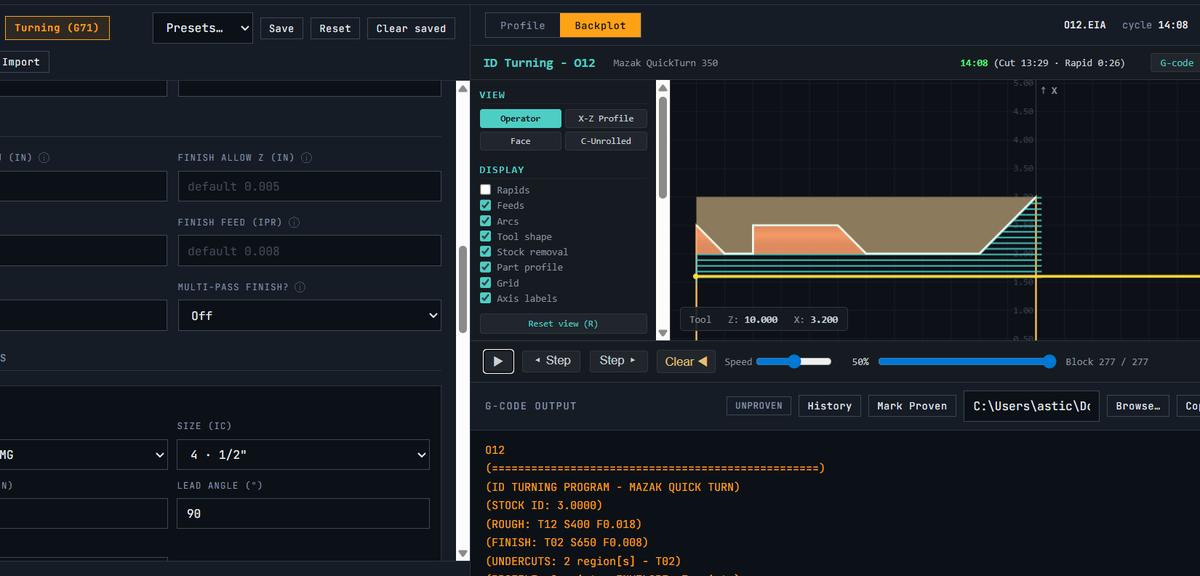1200x576 pixels.
Task: Click the Block position slider
Action: 967,361
